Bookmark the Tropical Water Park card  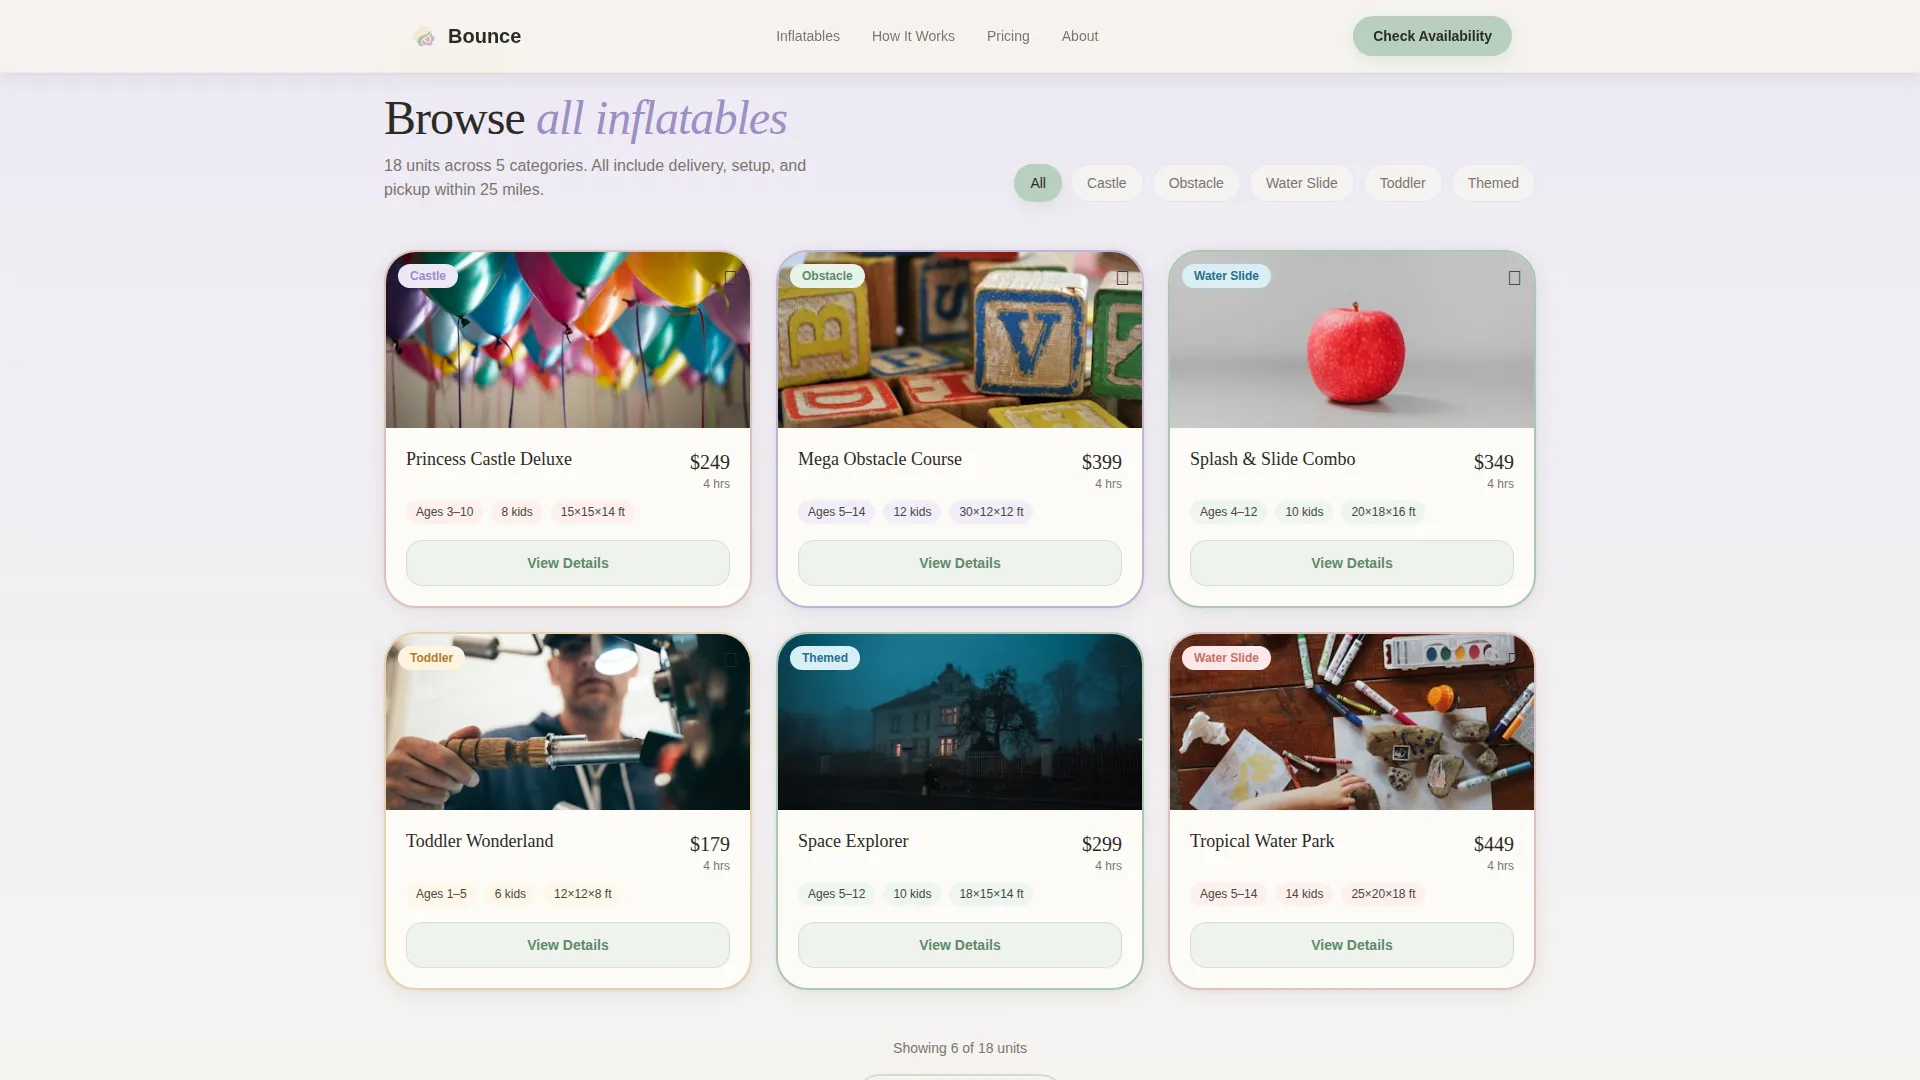1514,660
